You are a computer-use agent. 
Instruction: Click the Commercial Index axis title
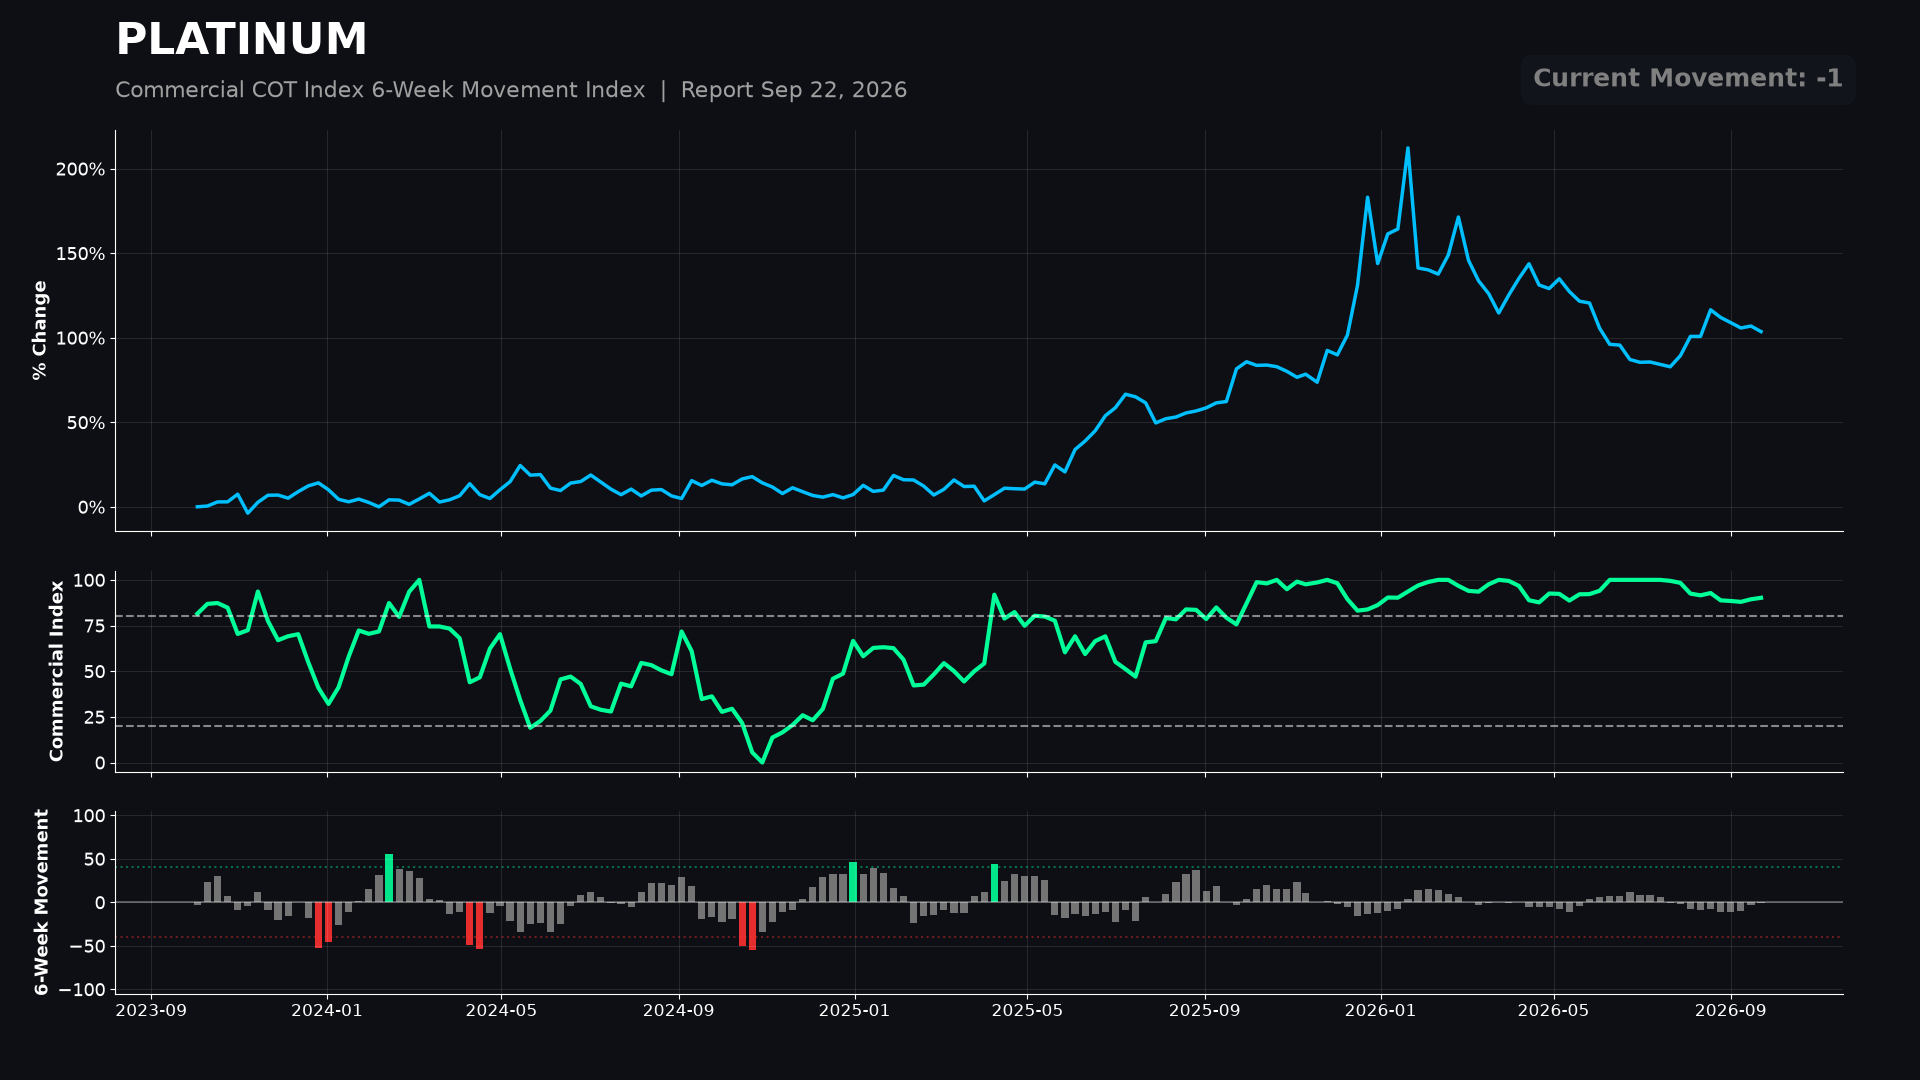(57, 671)
